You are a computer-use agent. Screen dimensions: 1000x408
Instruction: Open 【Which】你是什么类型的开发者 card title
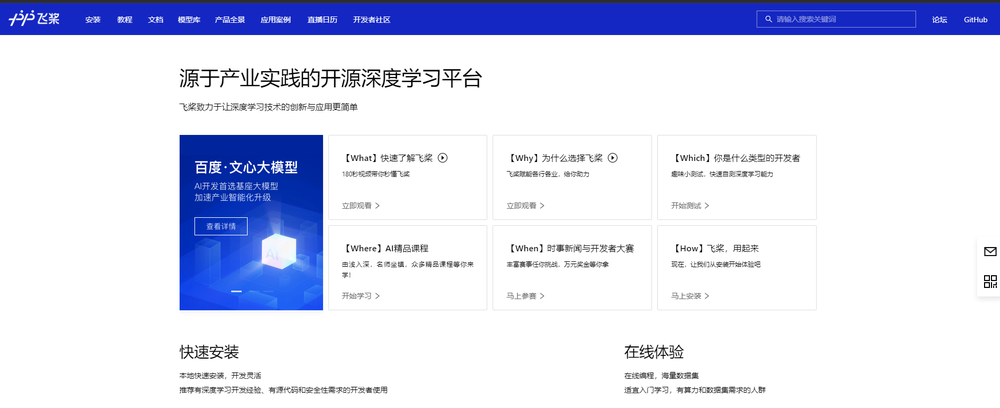point(735,158)
